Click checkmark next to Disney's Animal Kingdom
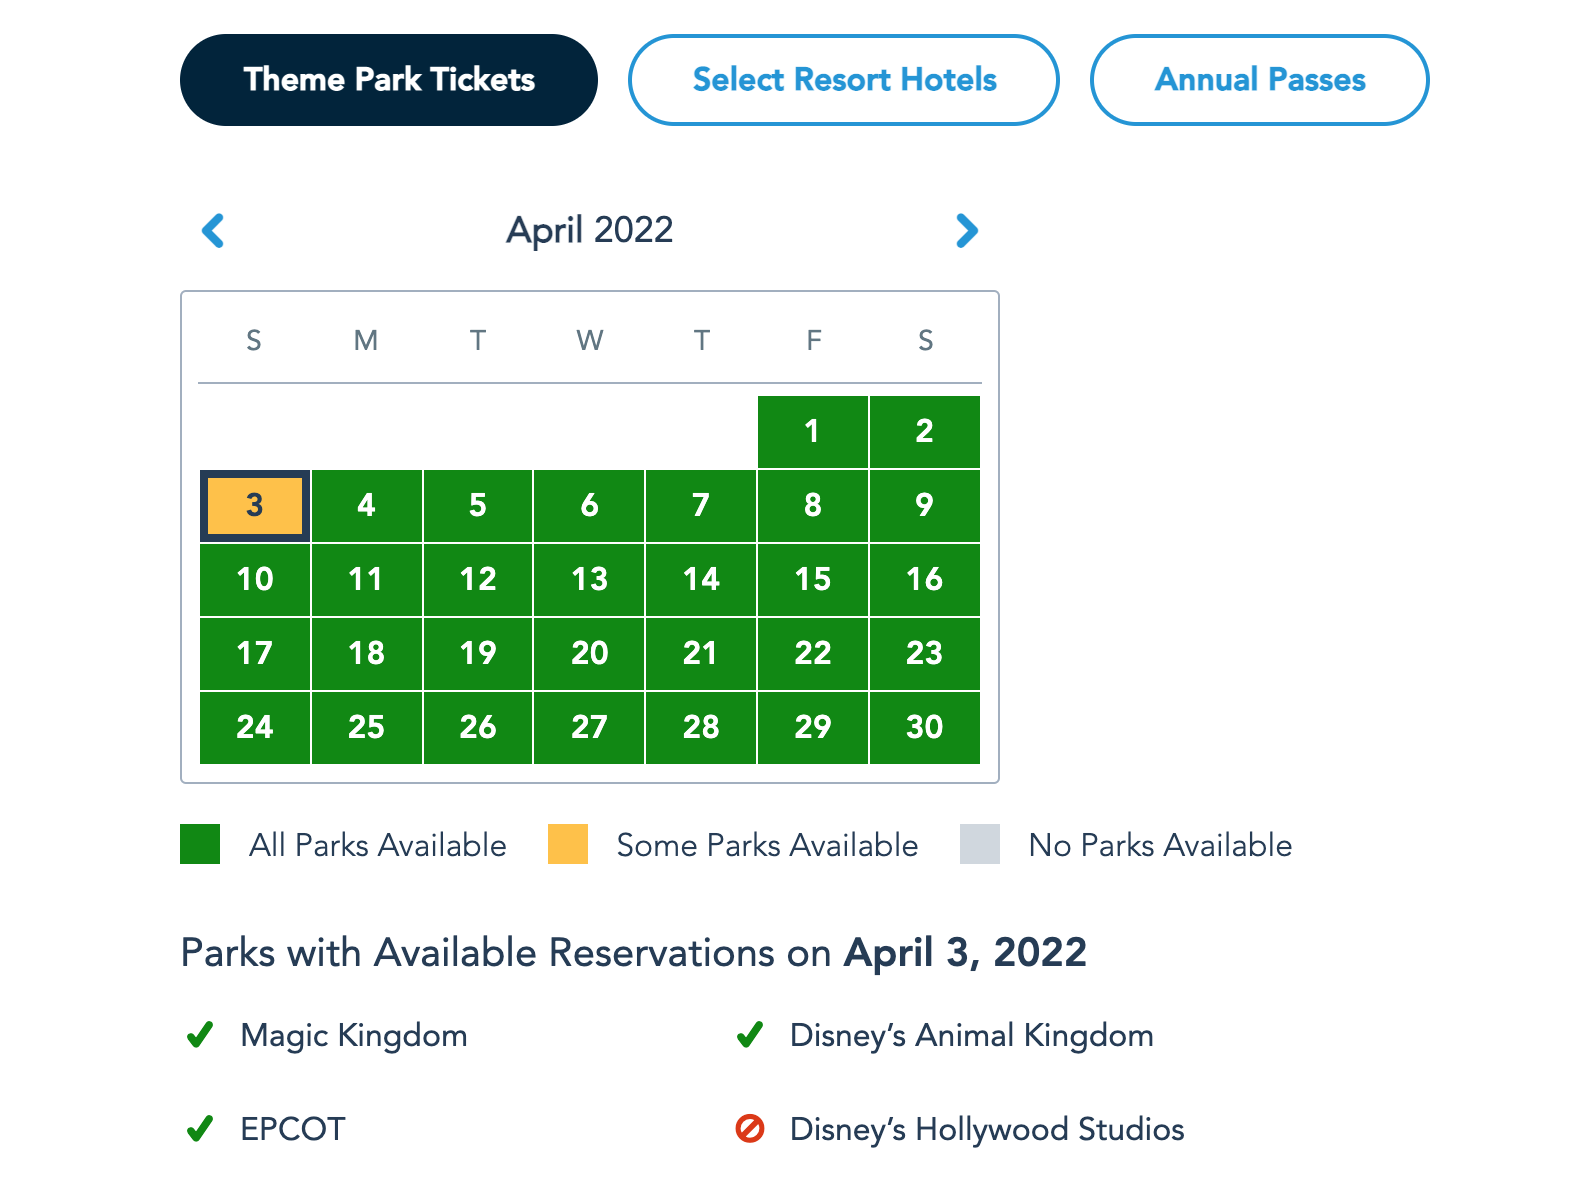 tap(750, 1035)
